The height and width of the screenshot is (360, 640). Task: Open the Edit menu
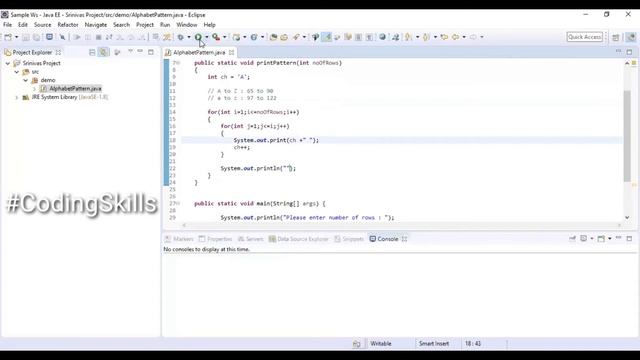tap(23, 25)
